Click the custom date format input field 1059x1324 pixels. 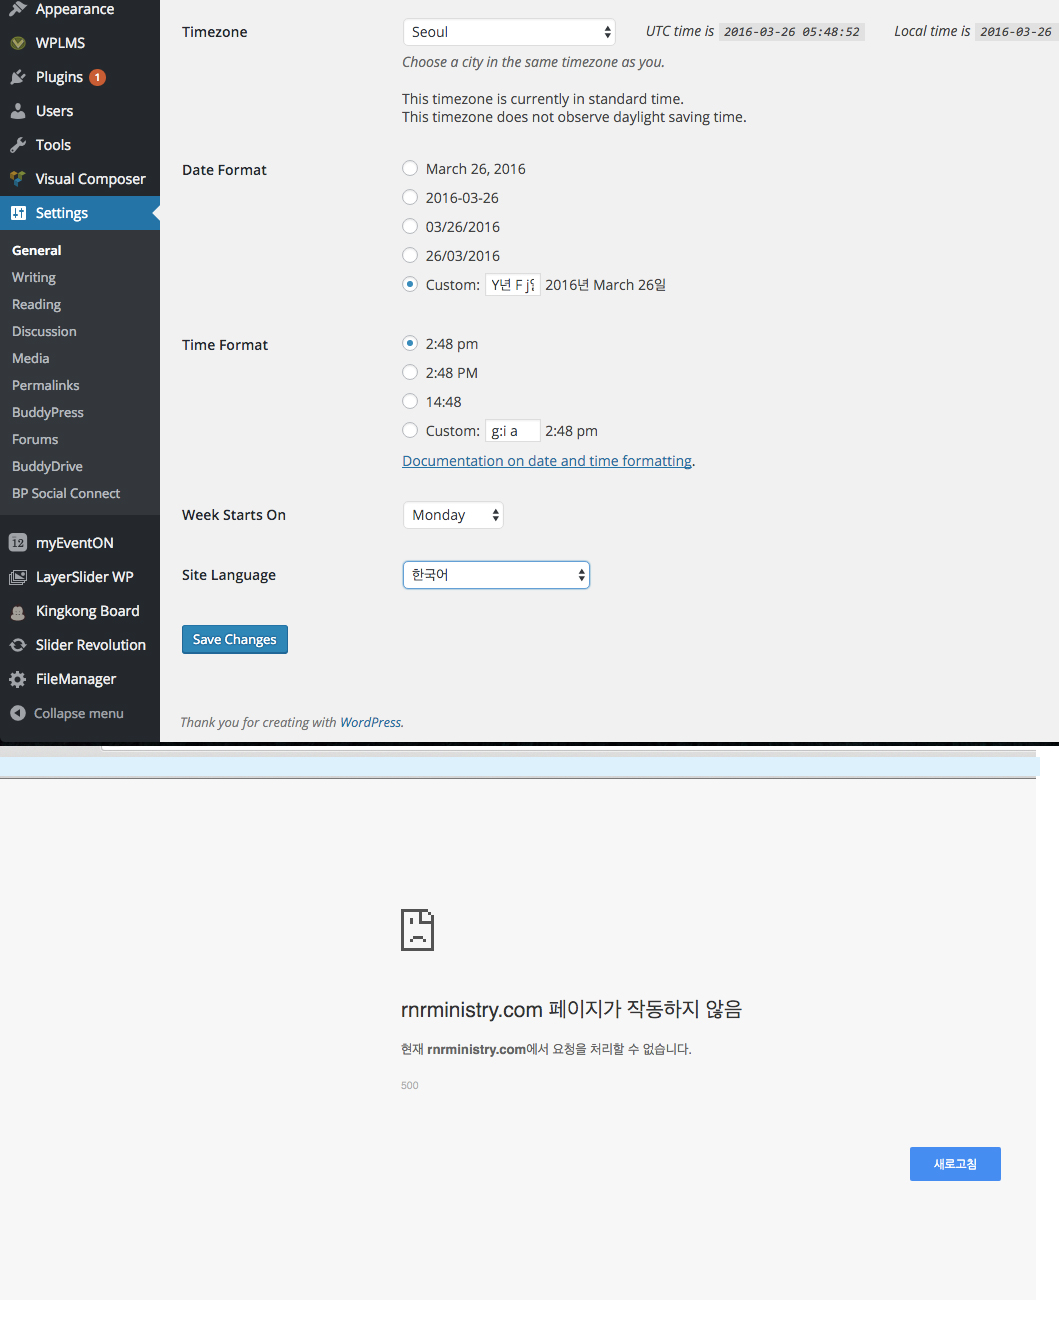click(x=512, y=285)
